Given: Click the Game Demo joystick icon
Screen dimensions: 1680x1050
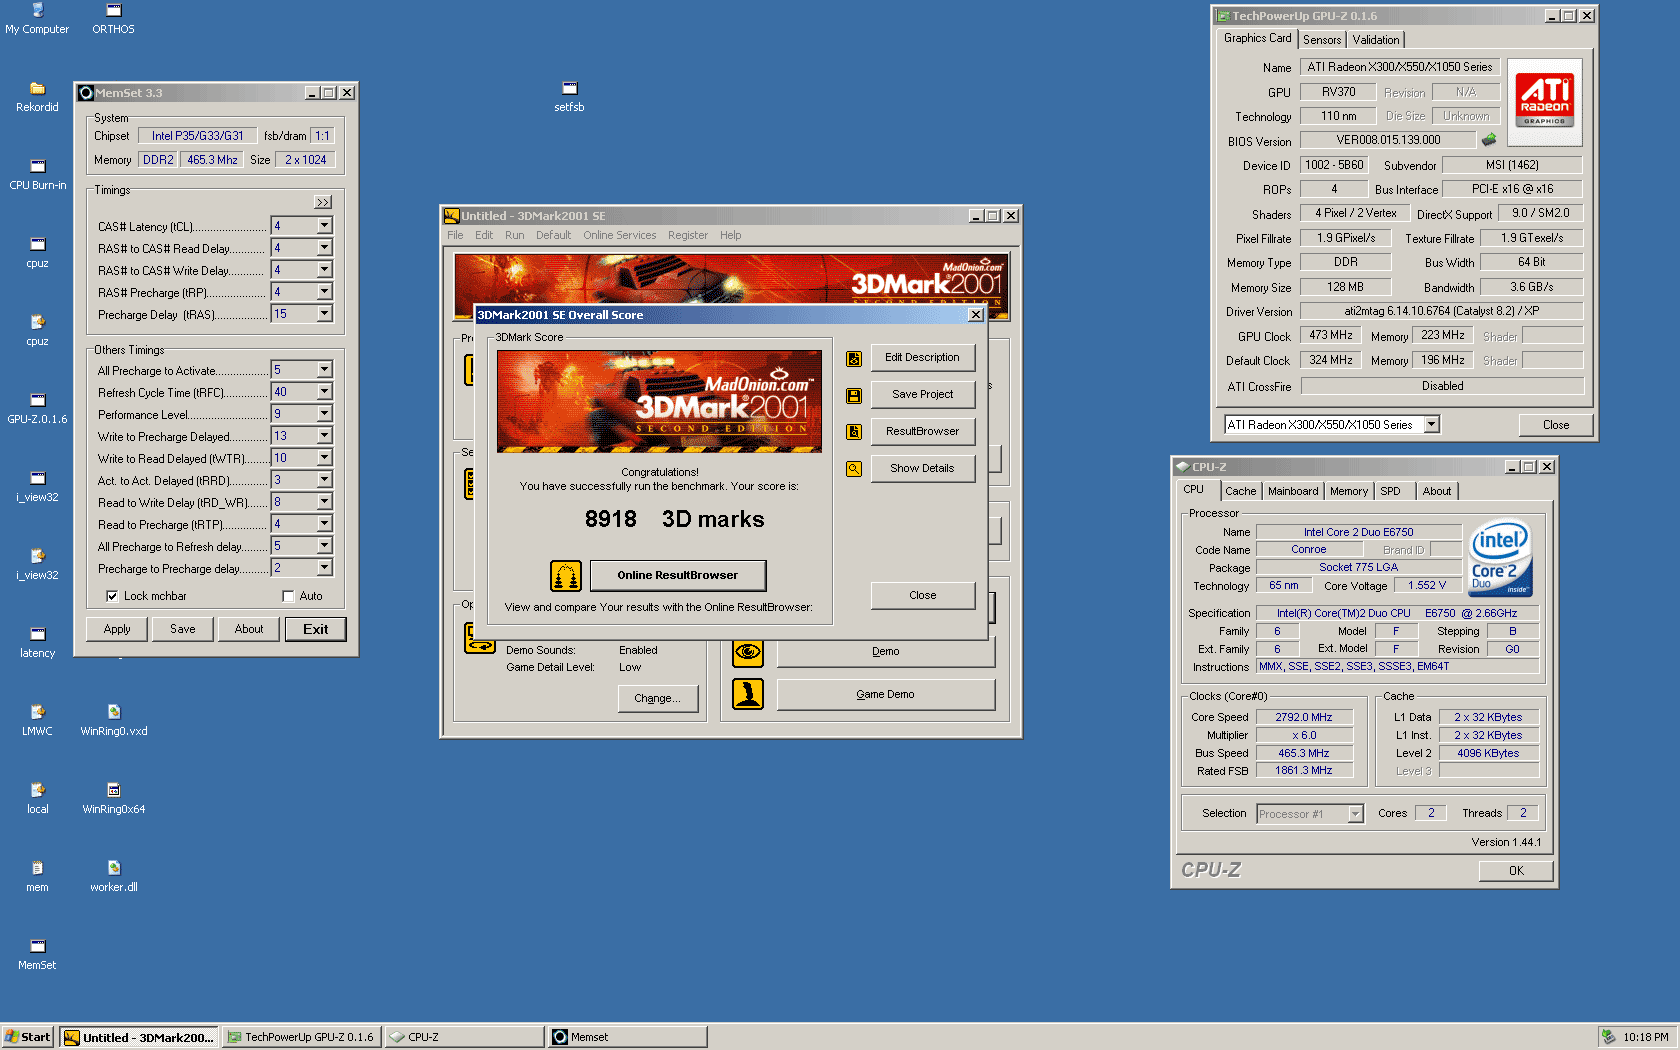Looking at the screenshot, I should (748, 694).
